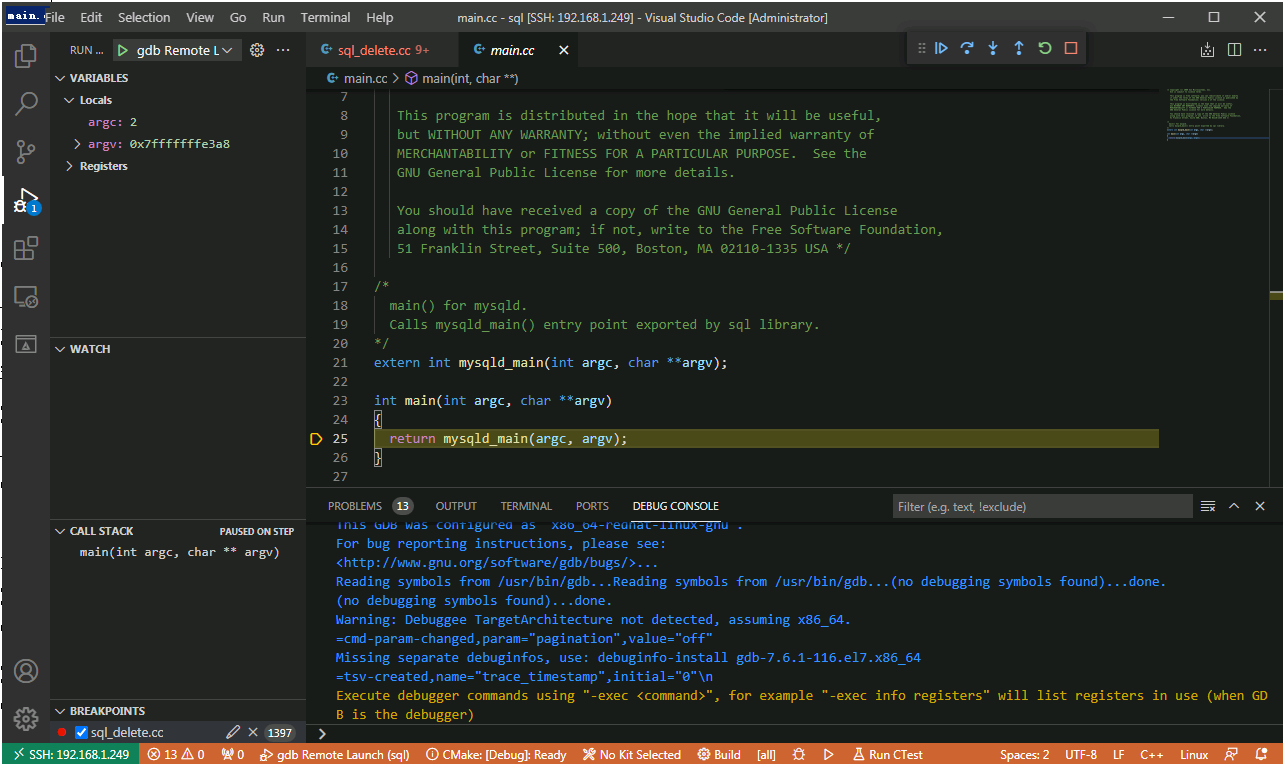Click the Step Into debug icon
Screen dimensions: 1285x764
993,48
